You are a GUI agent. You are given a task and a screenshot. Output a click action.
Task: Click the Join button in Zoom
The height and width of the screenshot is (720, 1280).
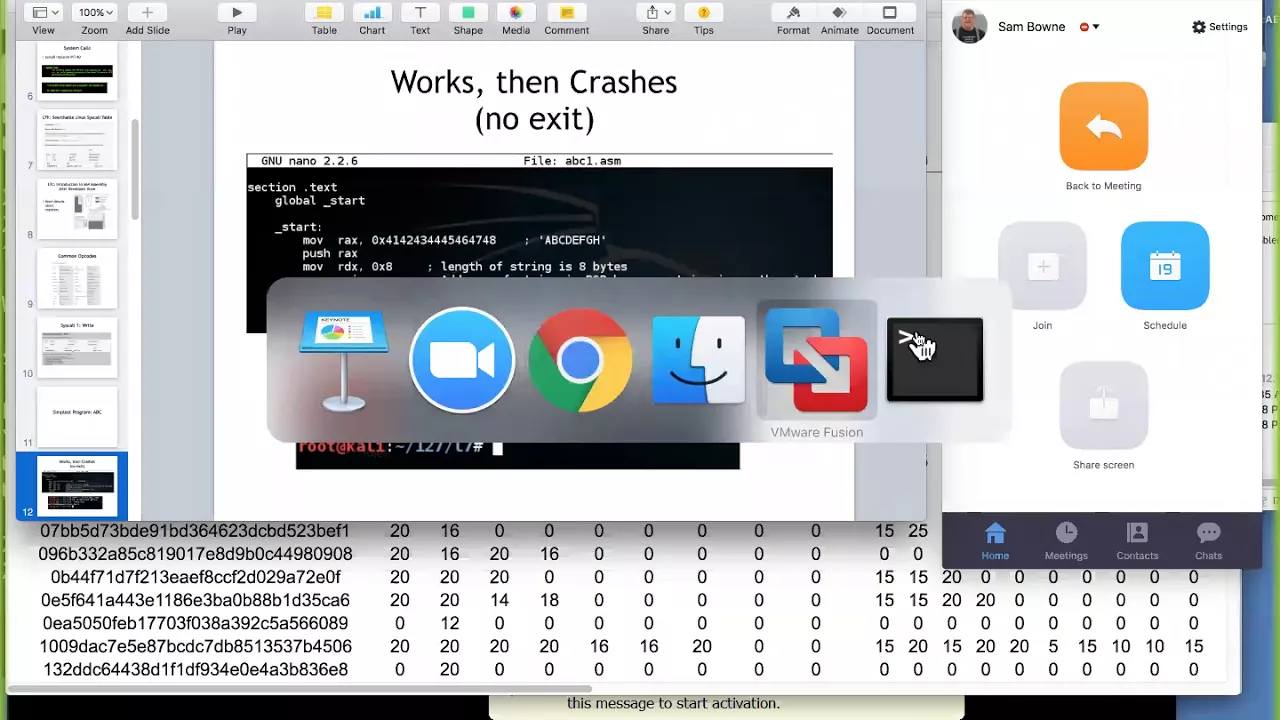pyautogui.click(x=1042, y=266)
